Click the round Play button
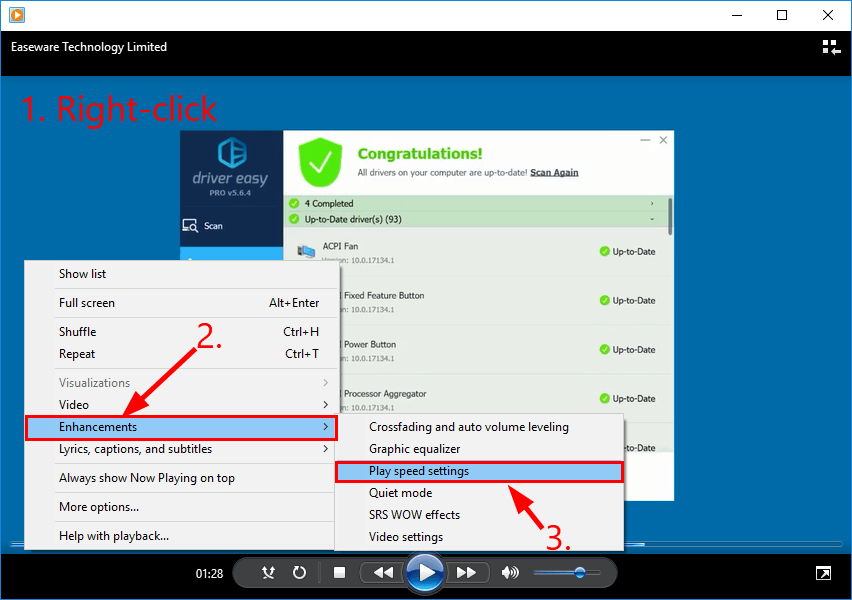The width and height of the screenshot is (852, 600). coord(425,572)
